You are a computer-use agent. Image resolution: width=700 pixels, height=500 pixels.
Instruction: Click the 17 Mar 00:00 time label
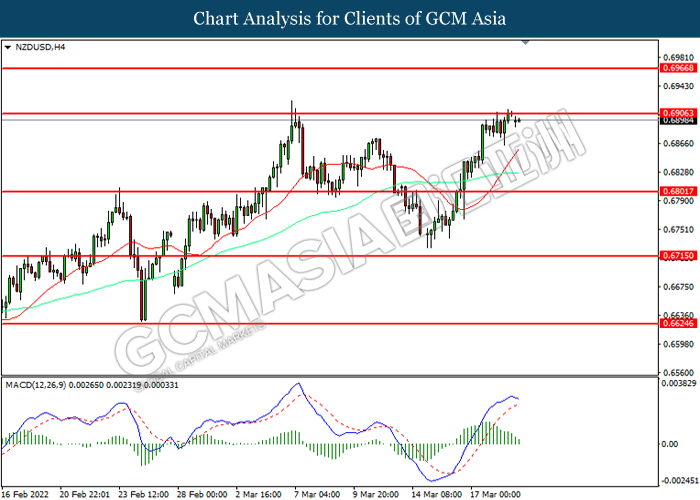pos(495,494)
